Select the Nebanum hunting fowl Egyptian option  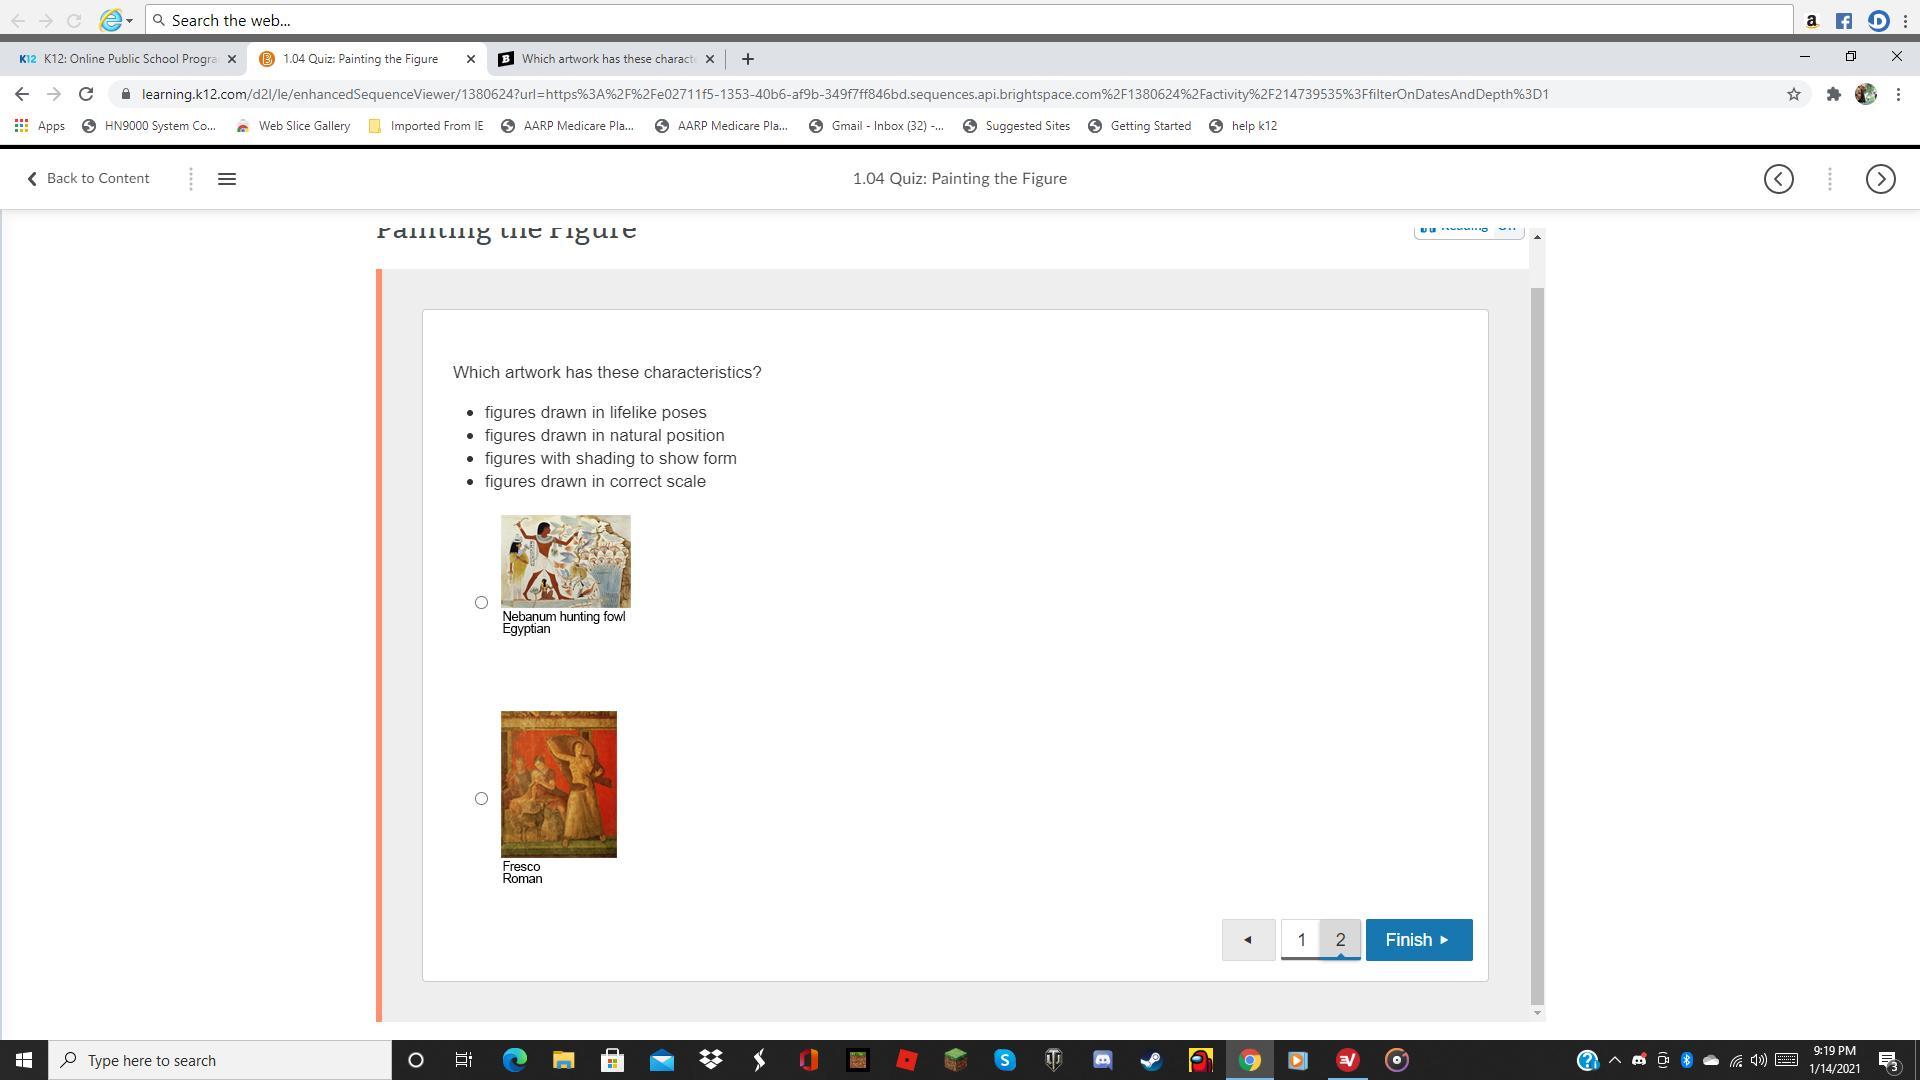pos(481,602)
